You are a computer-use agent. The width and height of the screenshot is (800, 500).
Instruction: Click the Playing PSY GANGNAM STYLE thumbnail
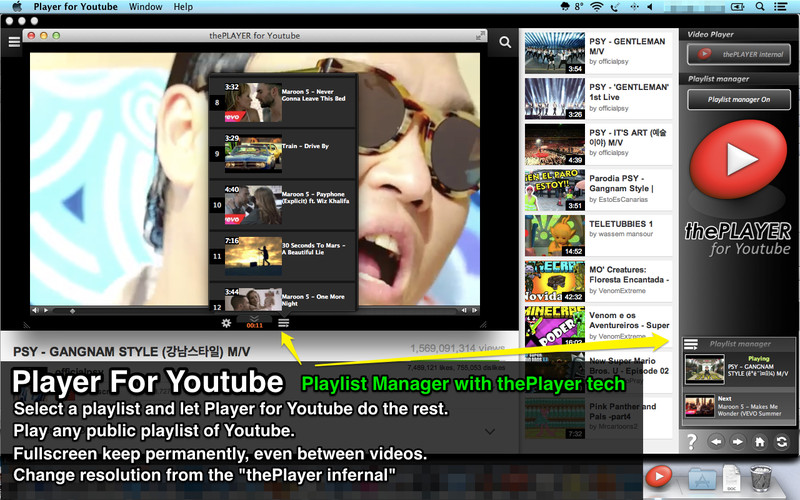(705, 369)
